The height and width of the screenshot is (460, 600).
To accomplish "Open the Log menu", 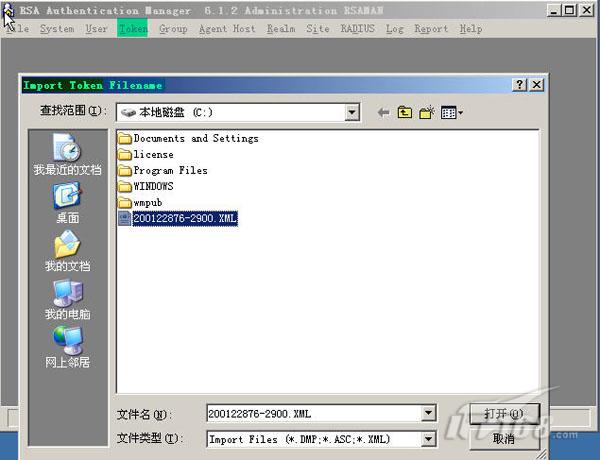I will (395, 29).
